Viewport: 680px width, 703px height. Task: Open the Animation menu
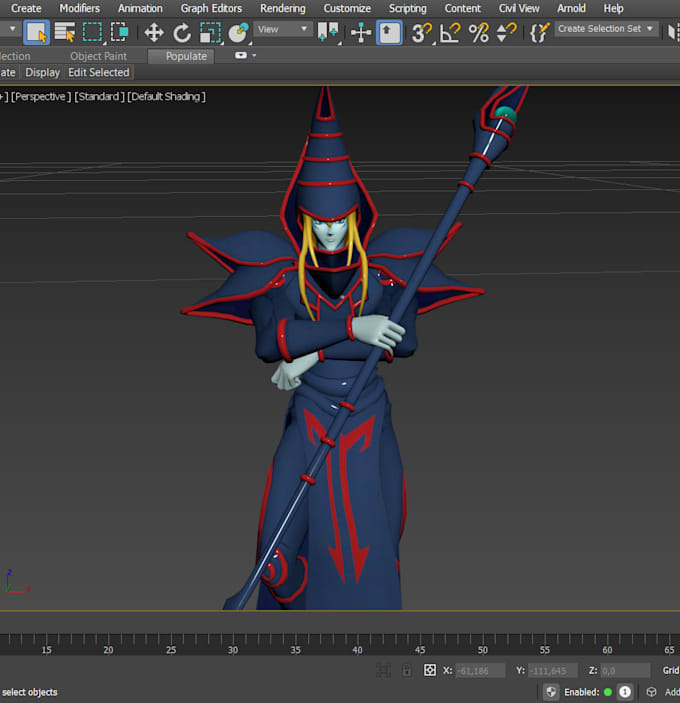click(140, 8)
